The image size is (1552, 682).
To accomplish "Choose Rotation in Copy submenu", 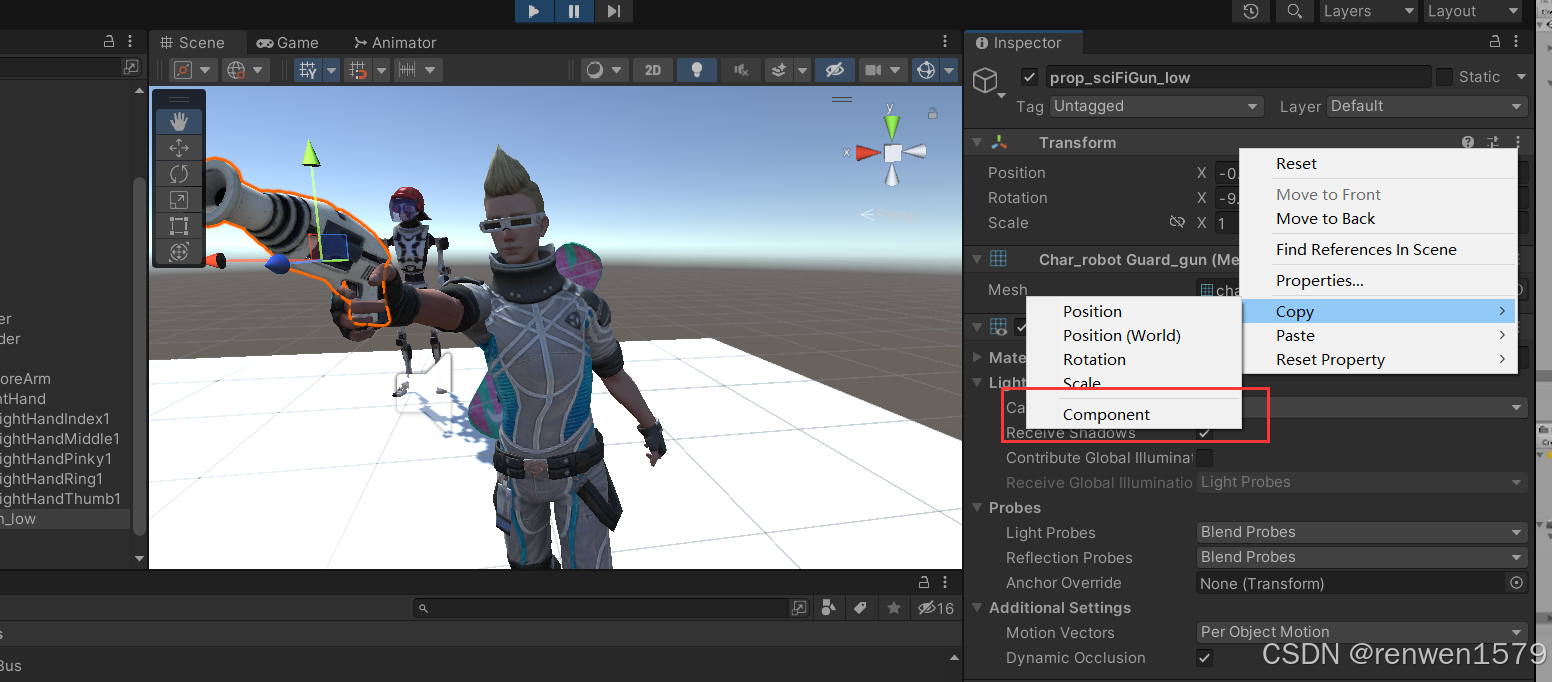I will [x=1135, y=360].
